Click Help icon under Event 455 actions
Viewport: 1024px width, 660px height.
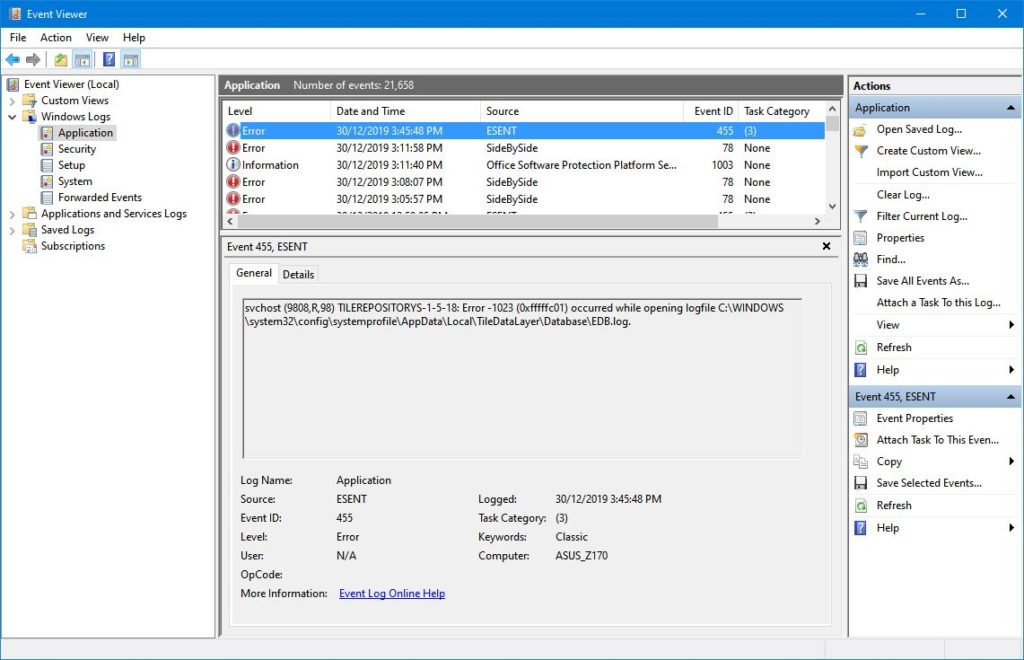coord(861,528)
